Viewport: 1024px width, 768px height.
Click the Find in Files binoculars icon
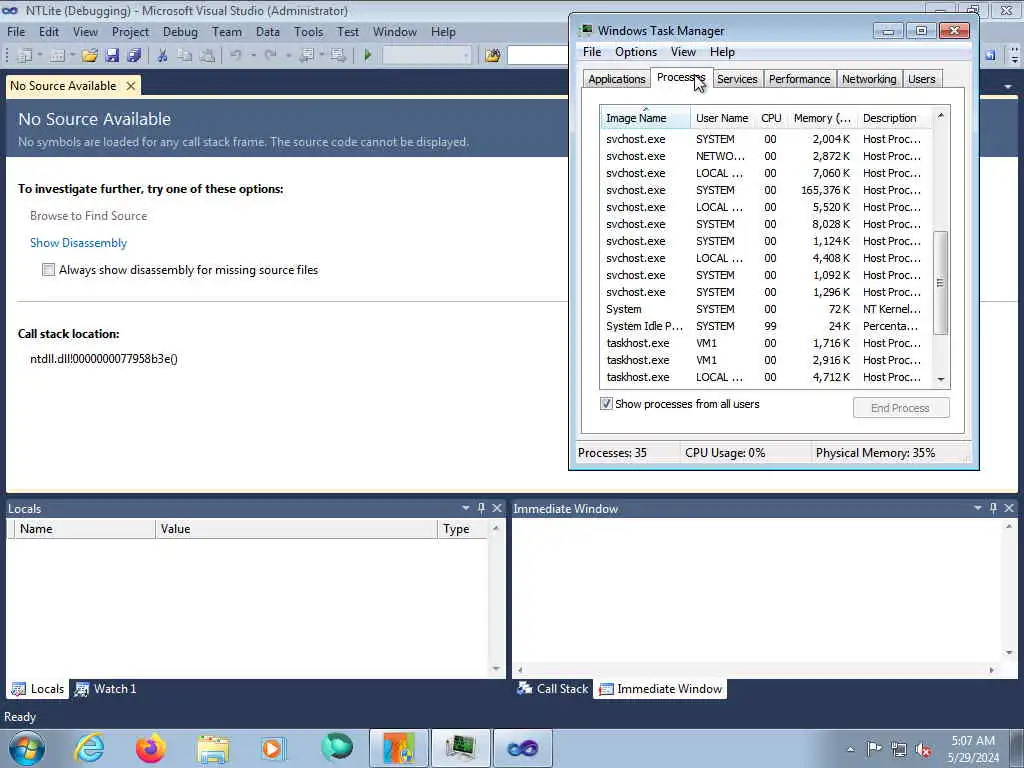point(492,56)
